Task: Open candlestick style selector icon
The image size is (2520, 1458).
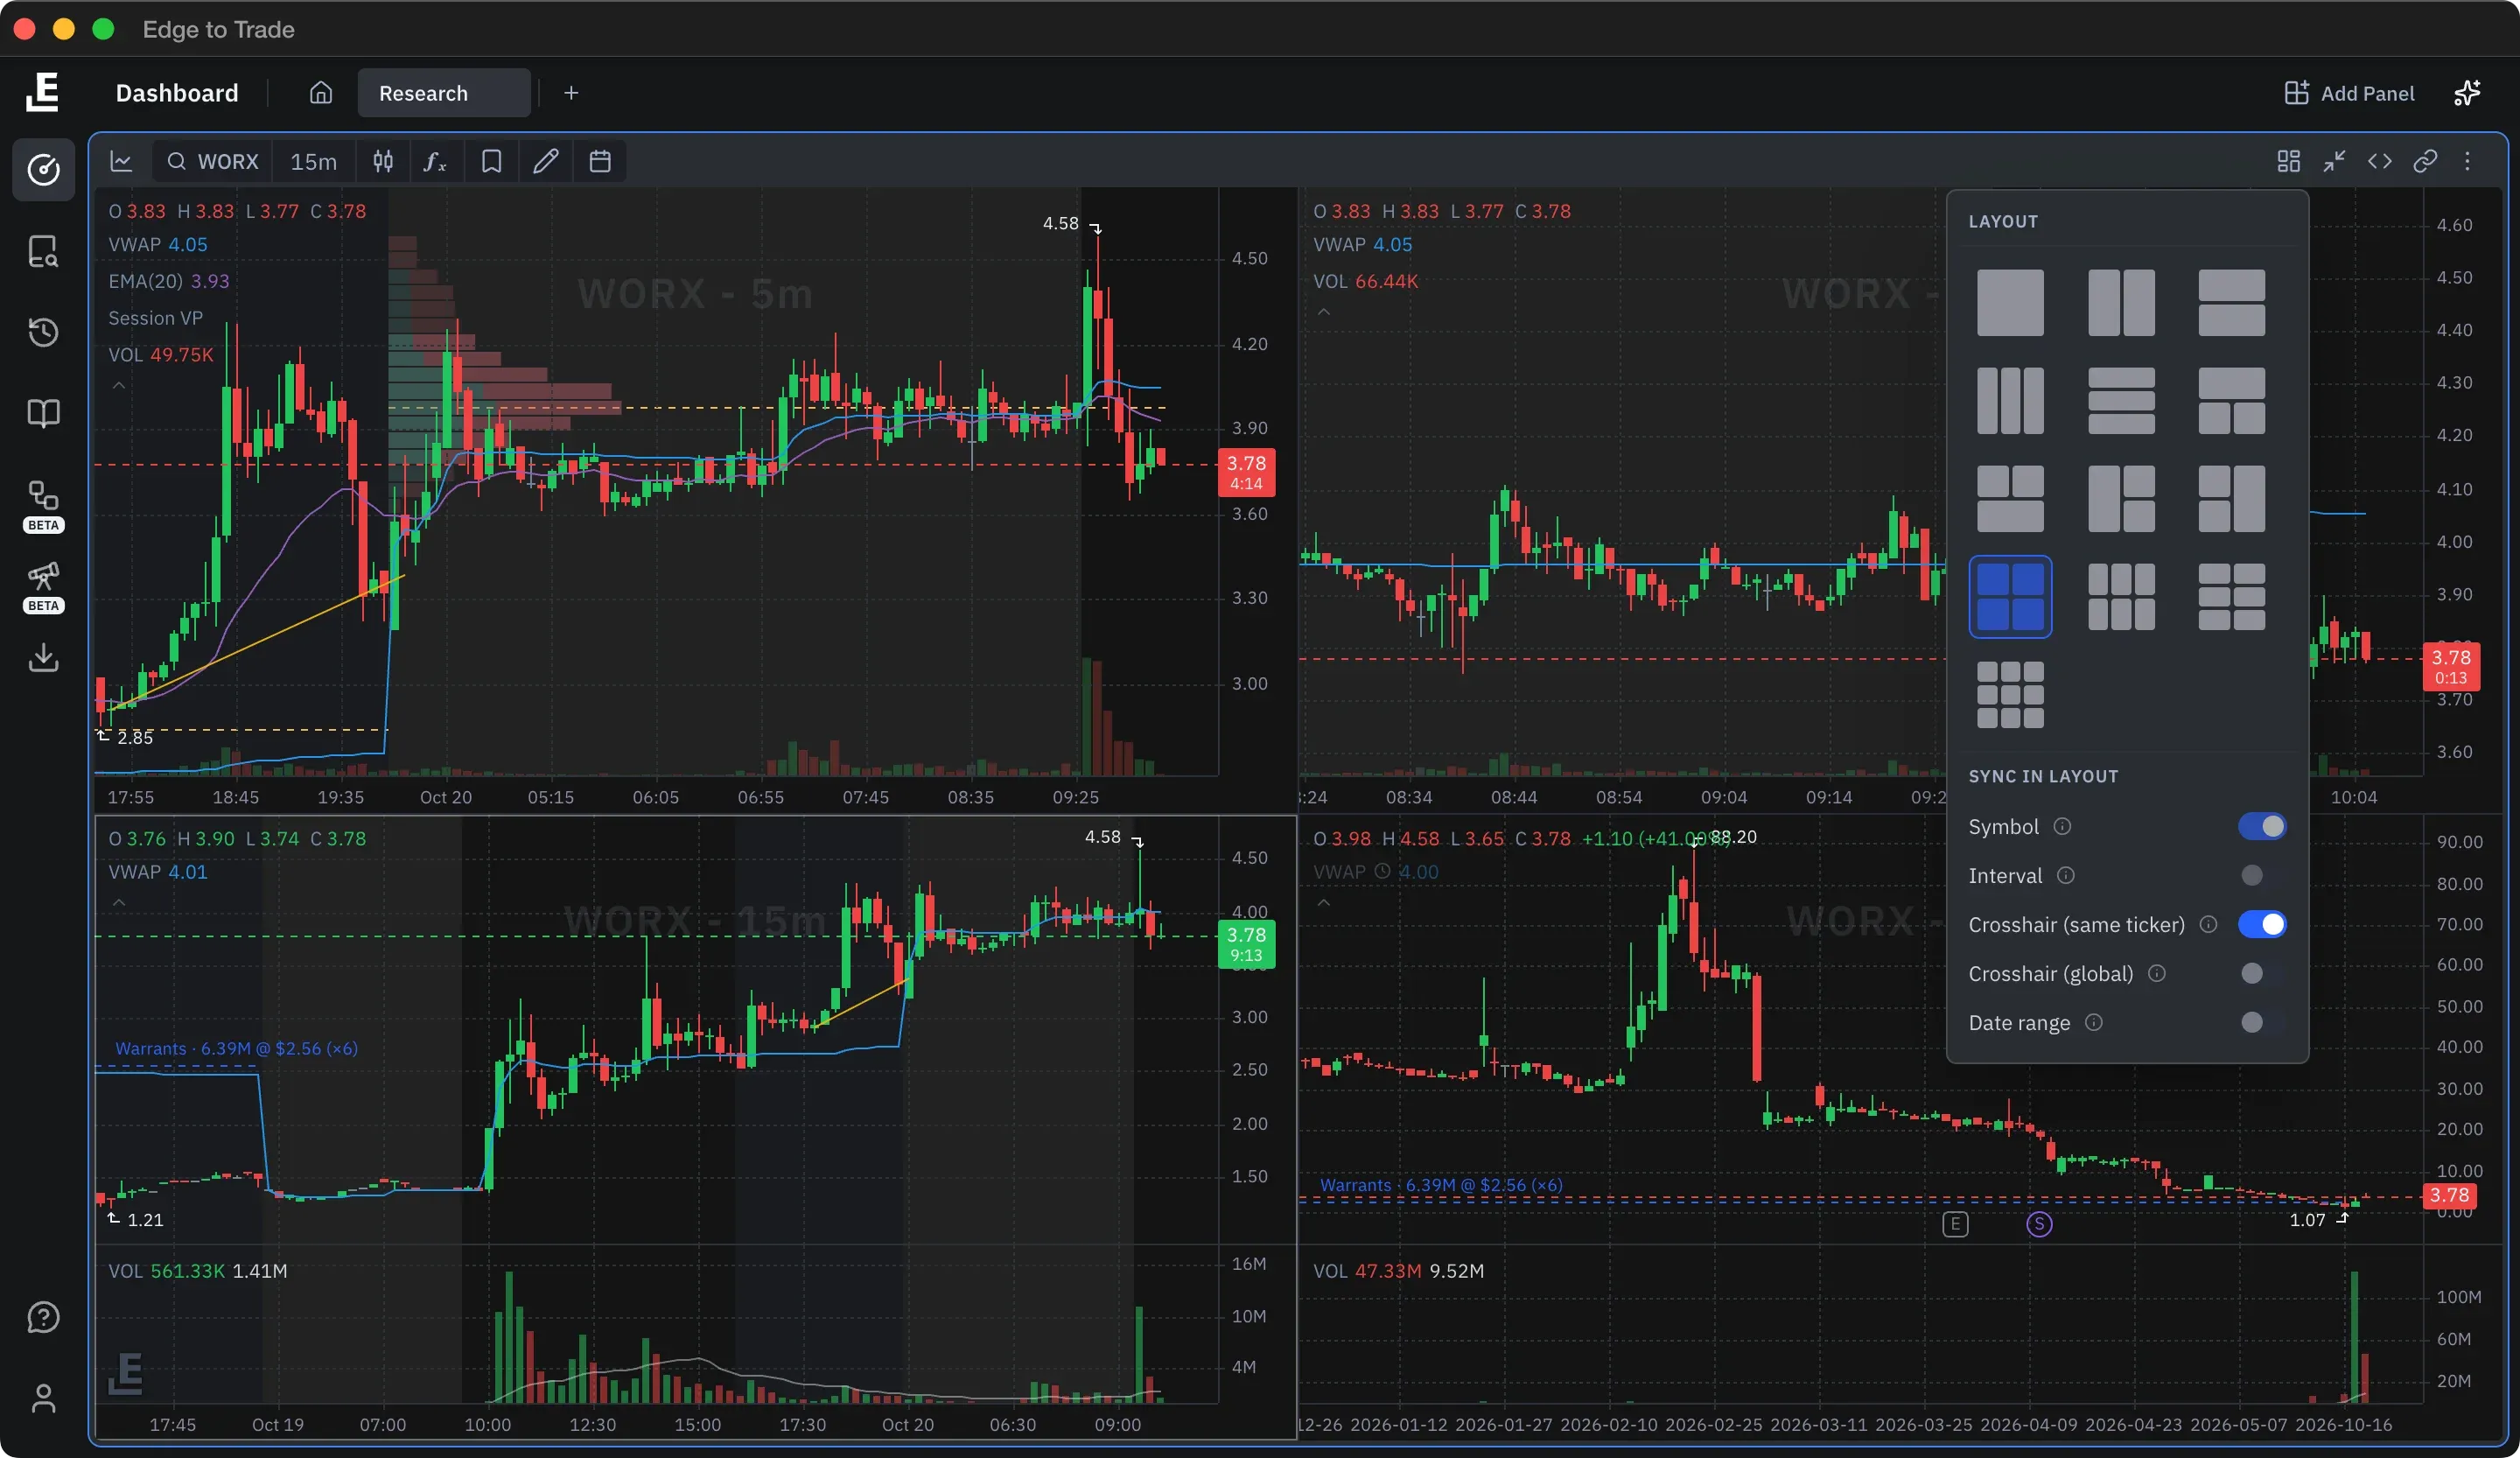Action: [x=383, y=161]
